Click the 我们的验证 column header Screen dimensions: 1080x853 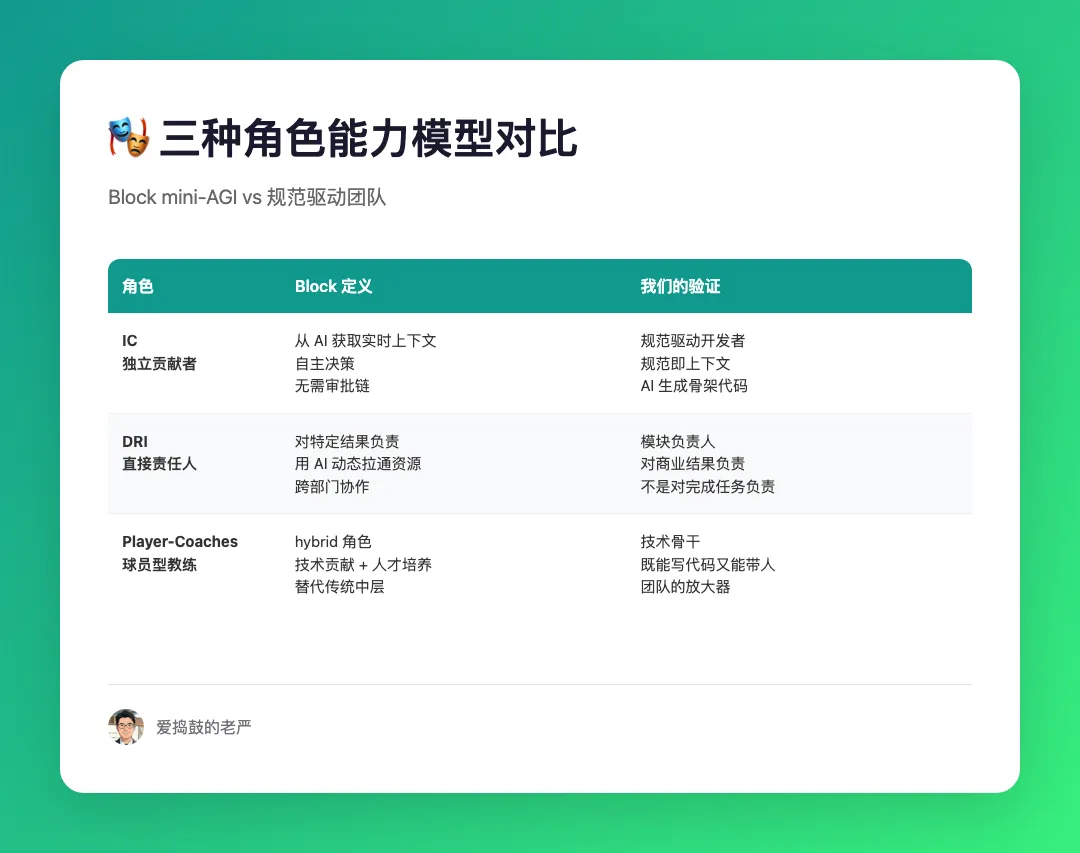point(680,287)
